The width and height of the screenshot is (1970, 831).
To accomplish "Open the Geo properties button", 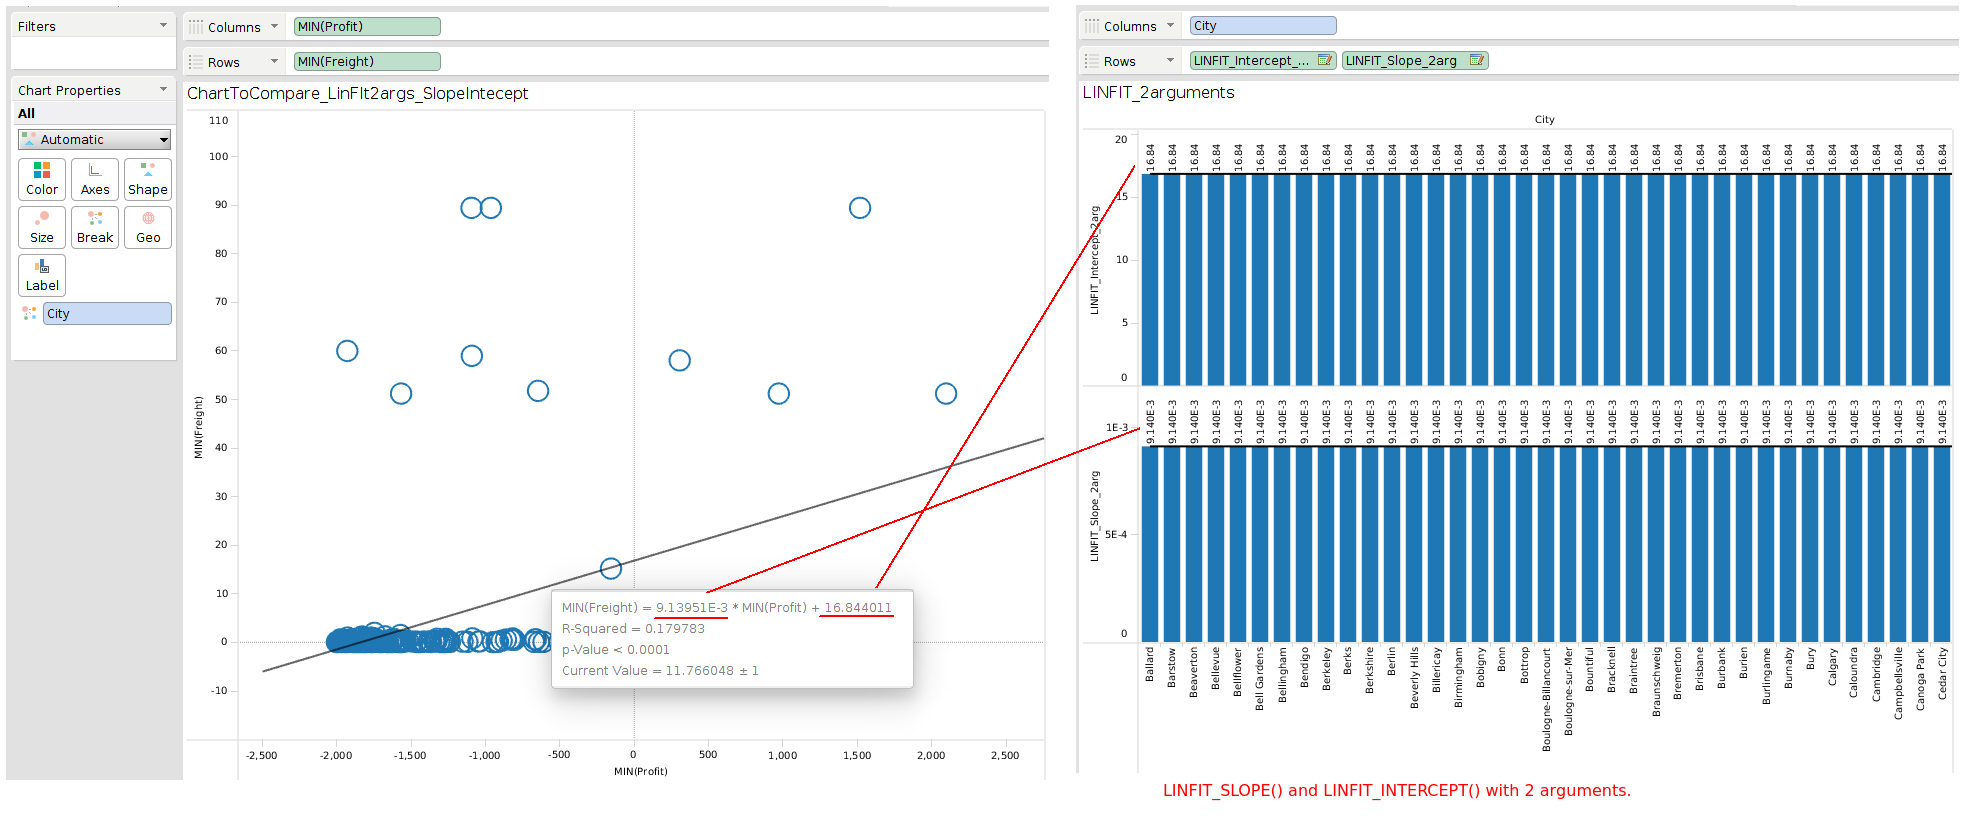I will coord(148,227).
